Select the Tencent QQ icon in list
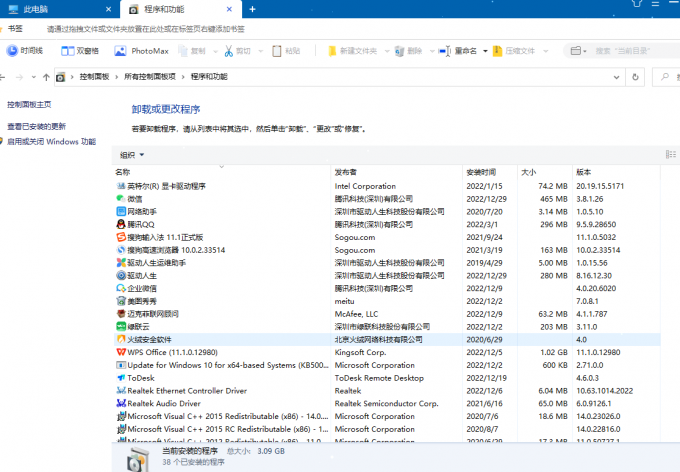680x472 pixels. pos(121,225)
